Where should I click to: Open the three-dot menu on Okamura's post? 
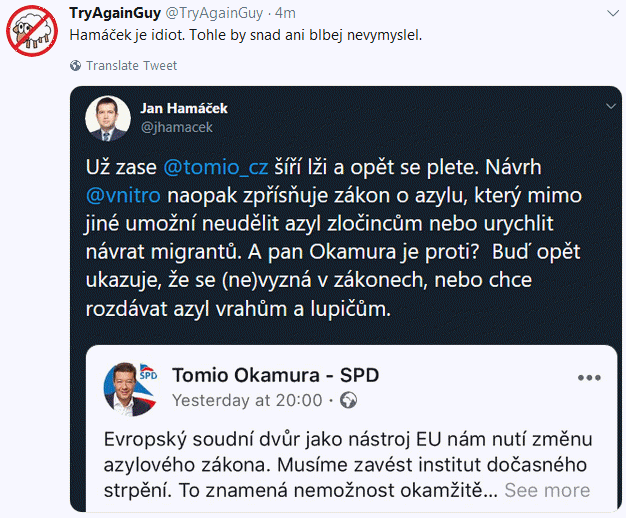pos(590,377)
